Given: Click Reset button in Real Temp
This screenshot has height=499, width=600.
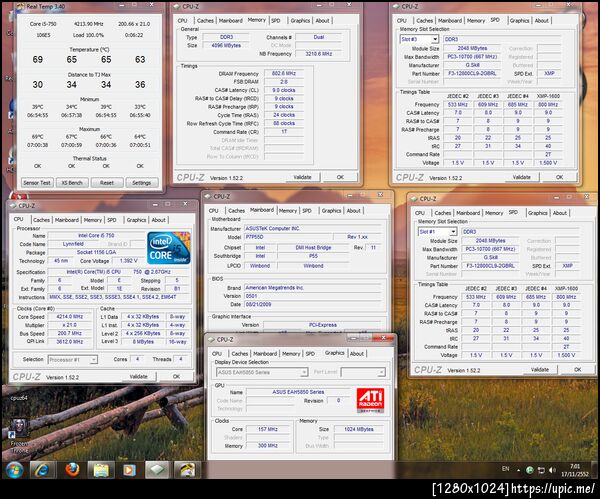Looking at the screenshot, I should [x=107, y=183].
